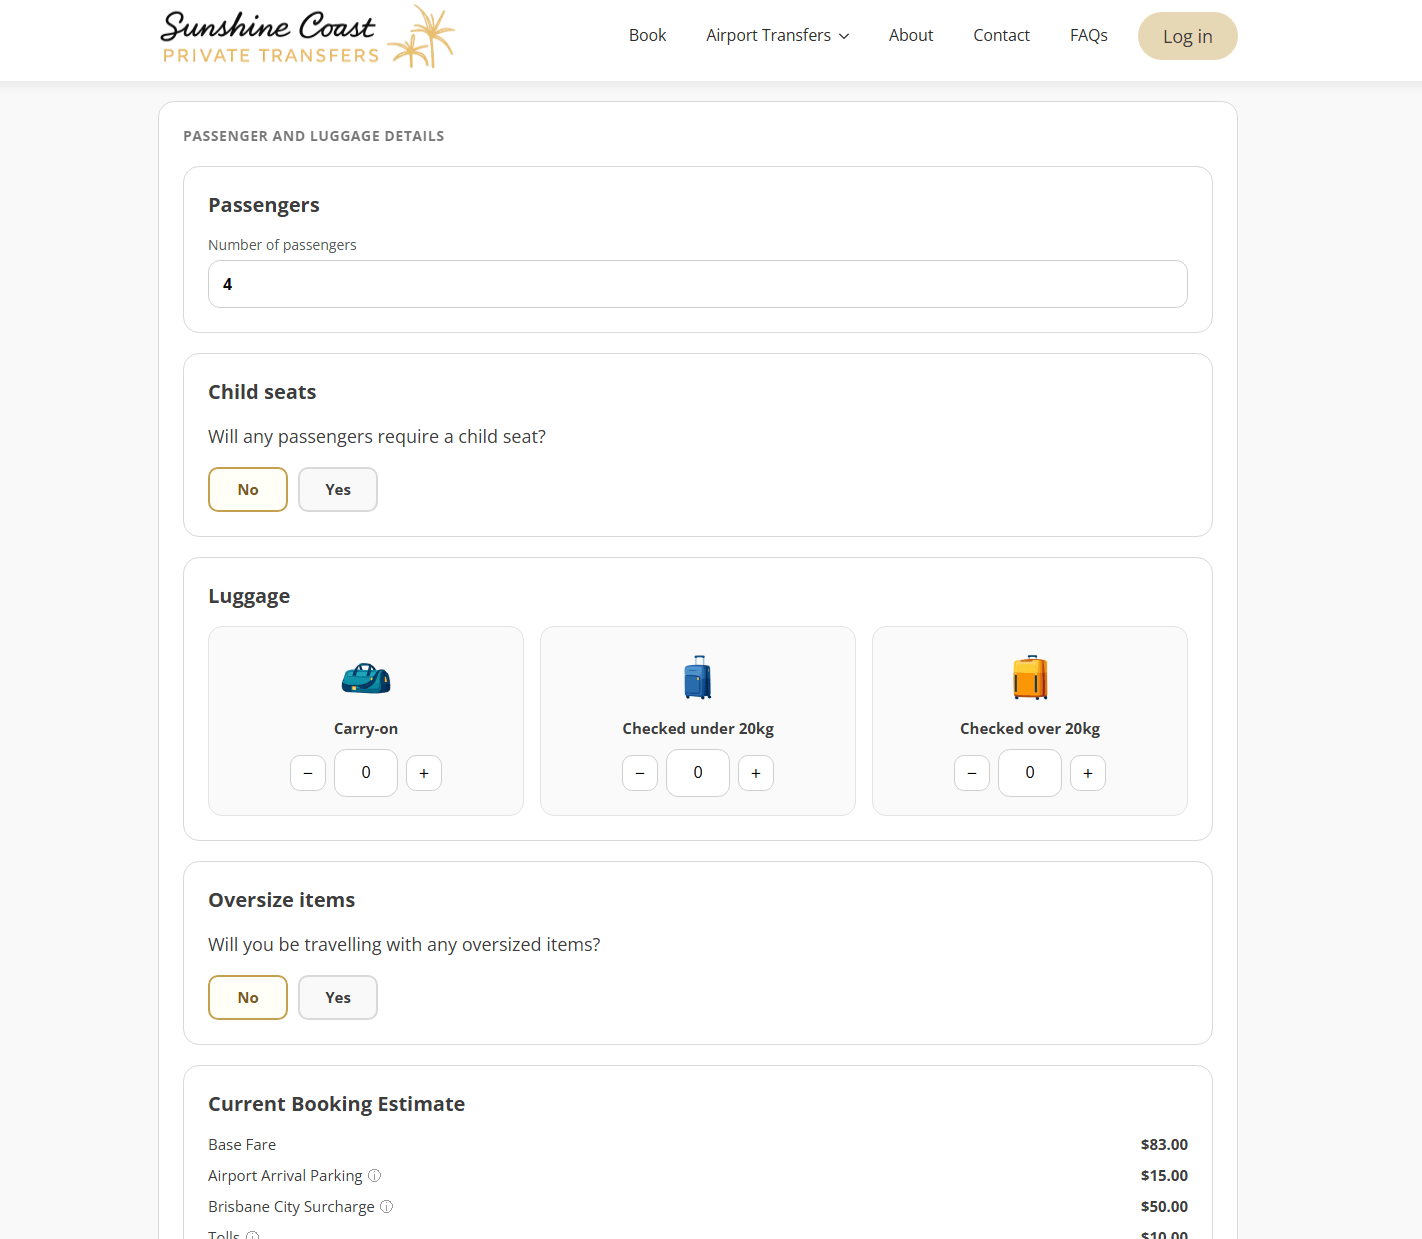Remove one checked over 20kg bag
Screen dimensions: 1422x1239
click(x=972, y=773)
